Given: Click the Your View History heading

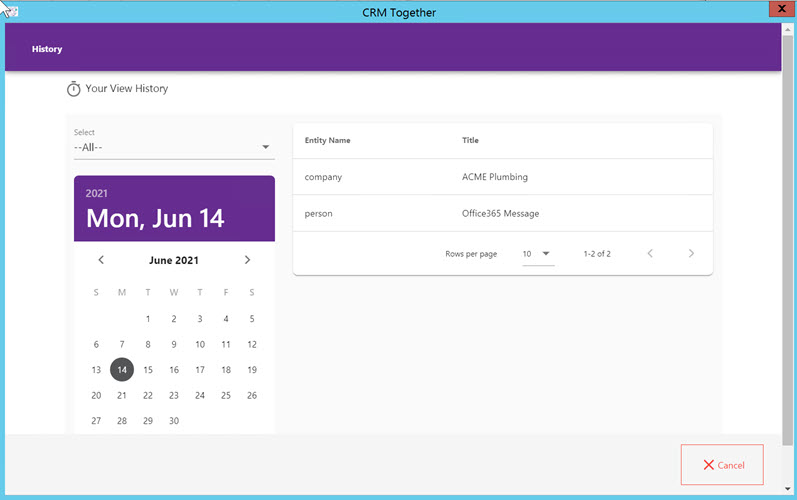Looking at the screenshot, I should pos(127,88).
